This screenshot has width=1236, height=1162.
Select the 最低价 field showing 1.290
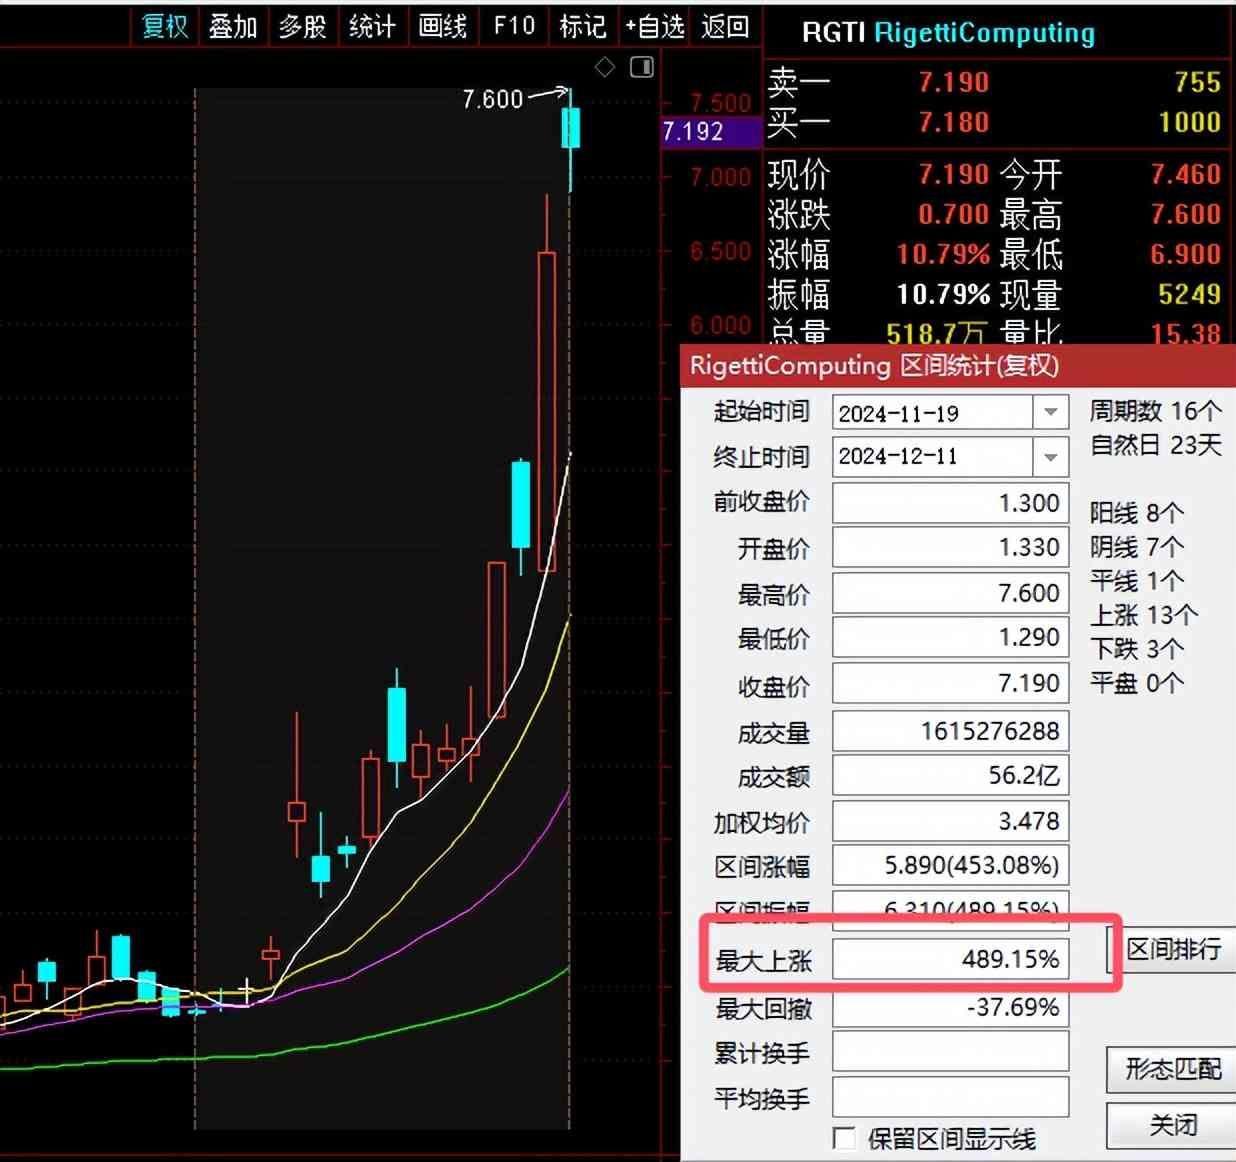(x=950, y=638)
